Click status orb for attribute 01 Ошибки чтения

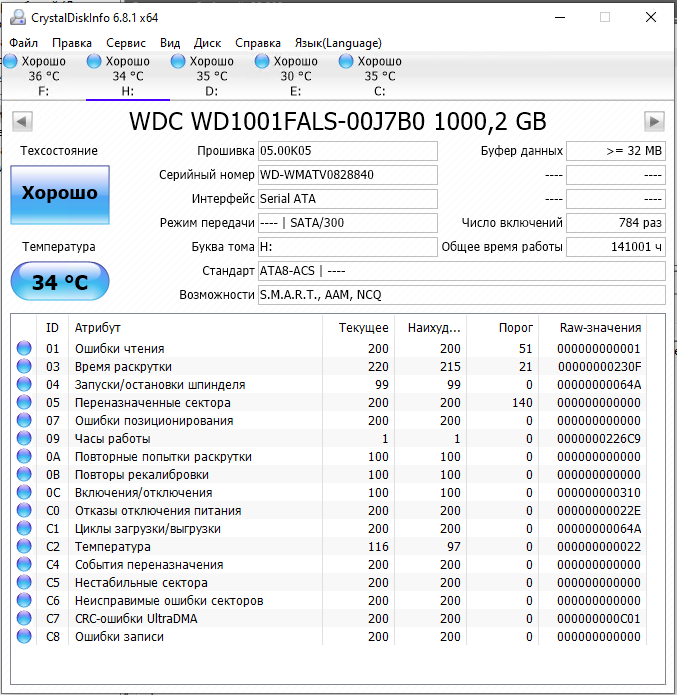(24, 348)
